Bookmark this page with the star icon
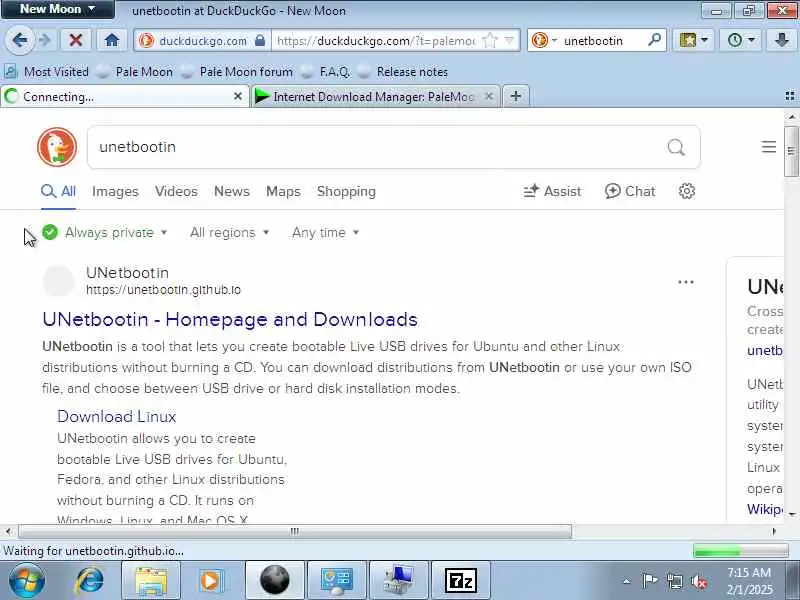The height and width of the screenshot is (600, 800). point(489,40)
